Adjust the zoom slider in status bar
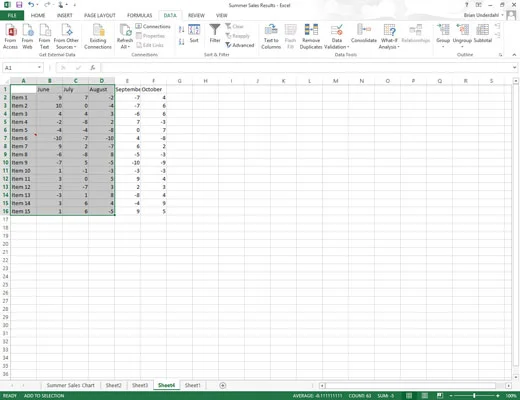 pos(474,396)
